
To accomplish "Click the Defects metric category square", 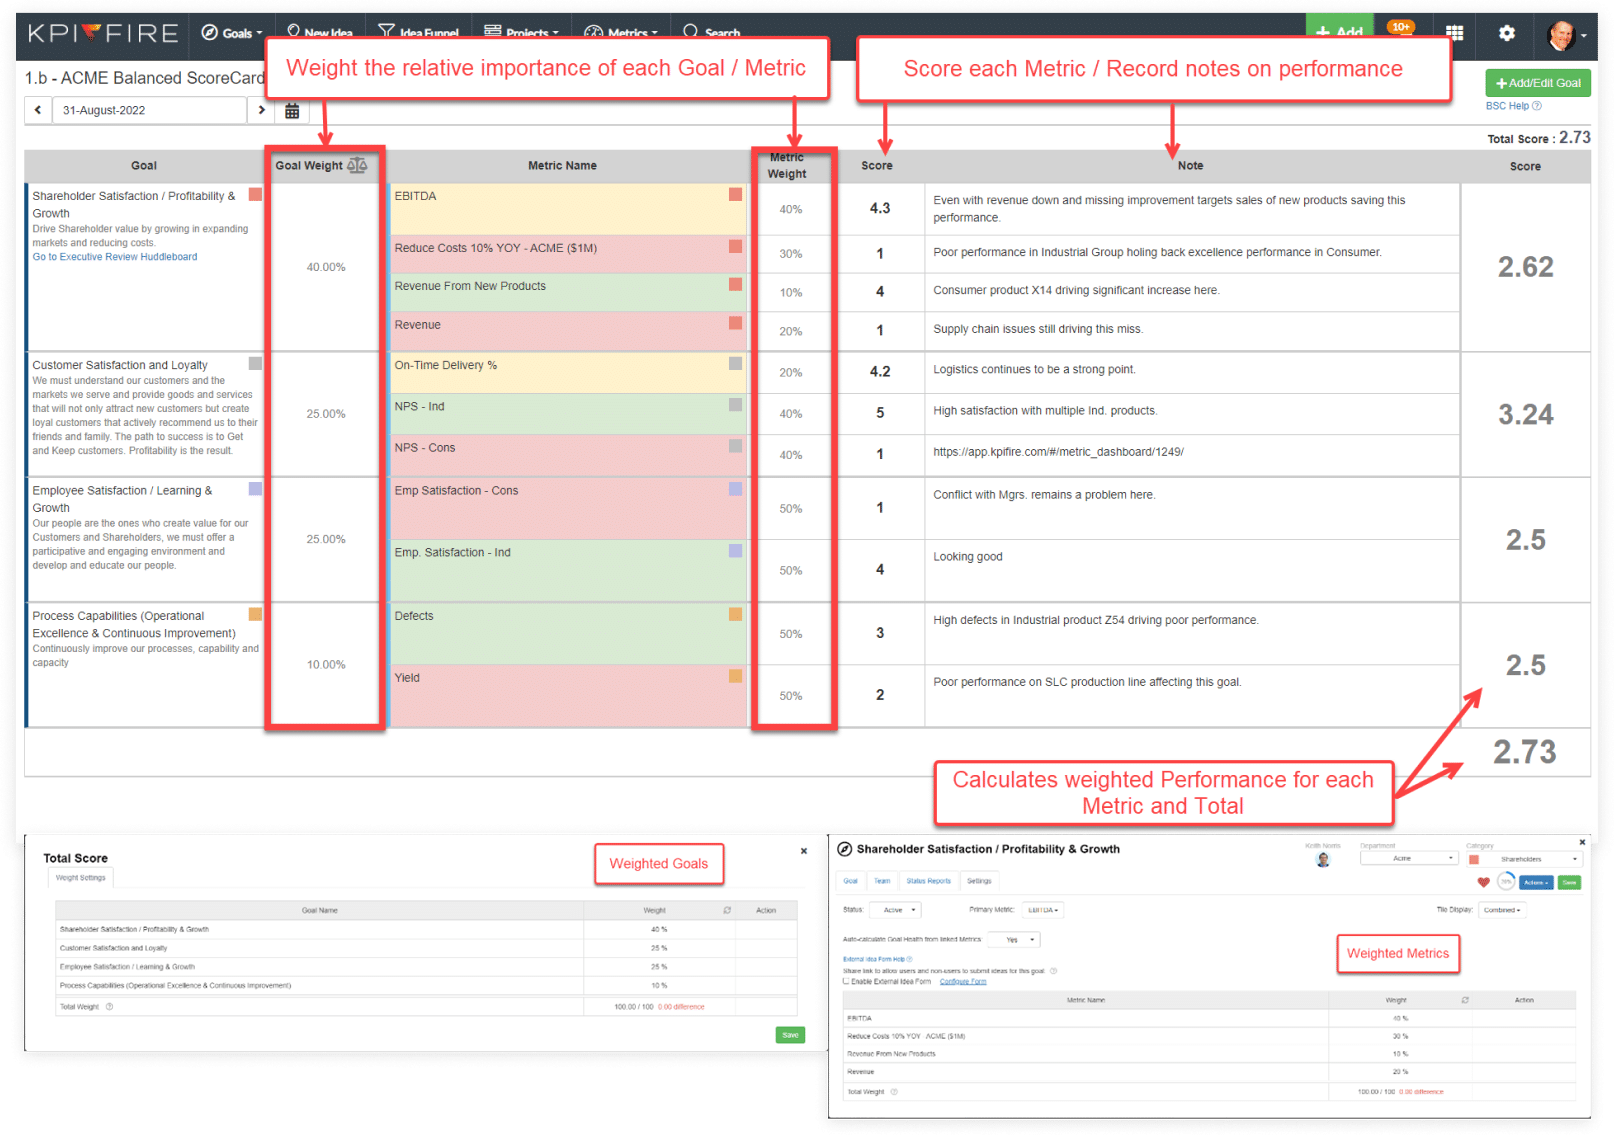I will [735, 614].
